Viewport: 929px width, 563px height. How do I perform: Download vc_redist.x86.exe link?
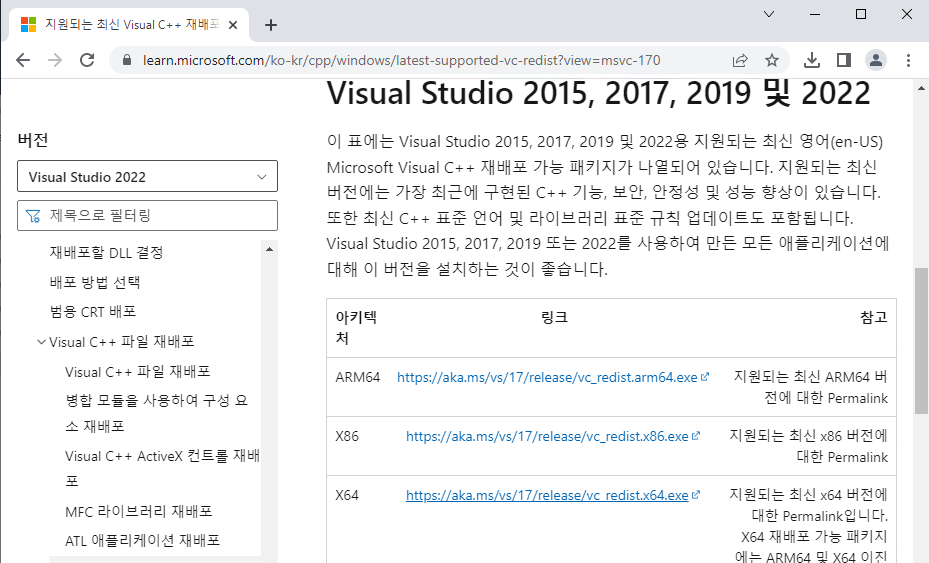pos(547,437)
